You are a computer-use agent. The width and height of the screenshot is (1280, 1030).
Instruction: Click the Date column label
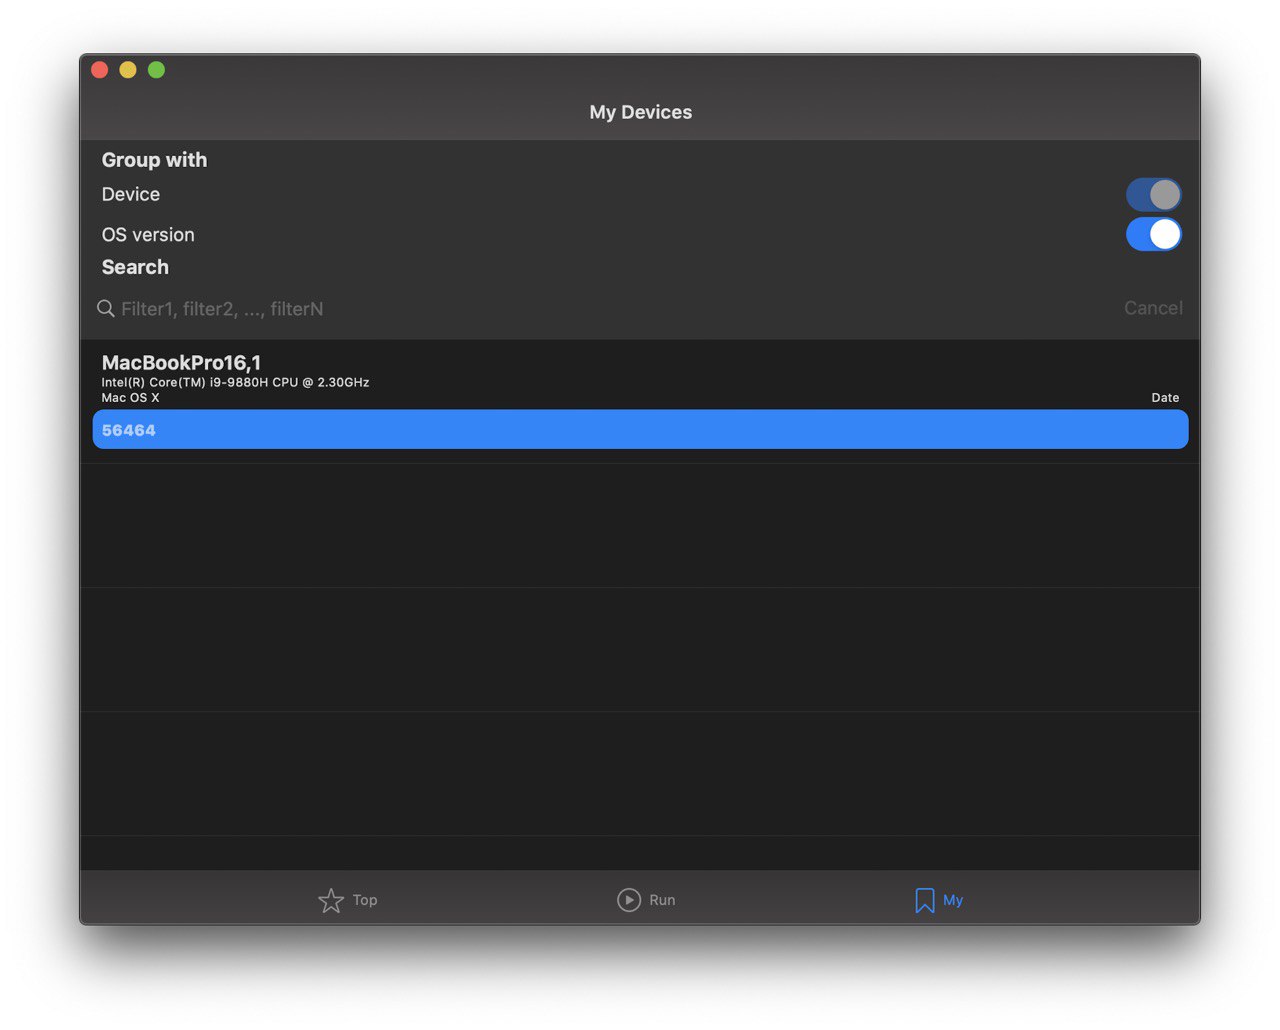[1165, 397]
